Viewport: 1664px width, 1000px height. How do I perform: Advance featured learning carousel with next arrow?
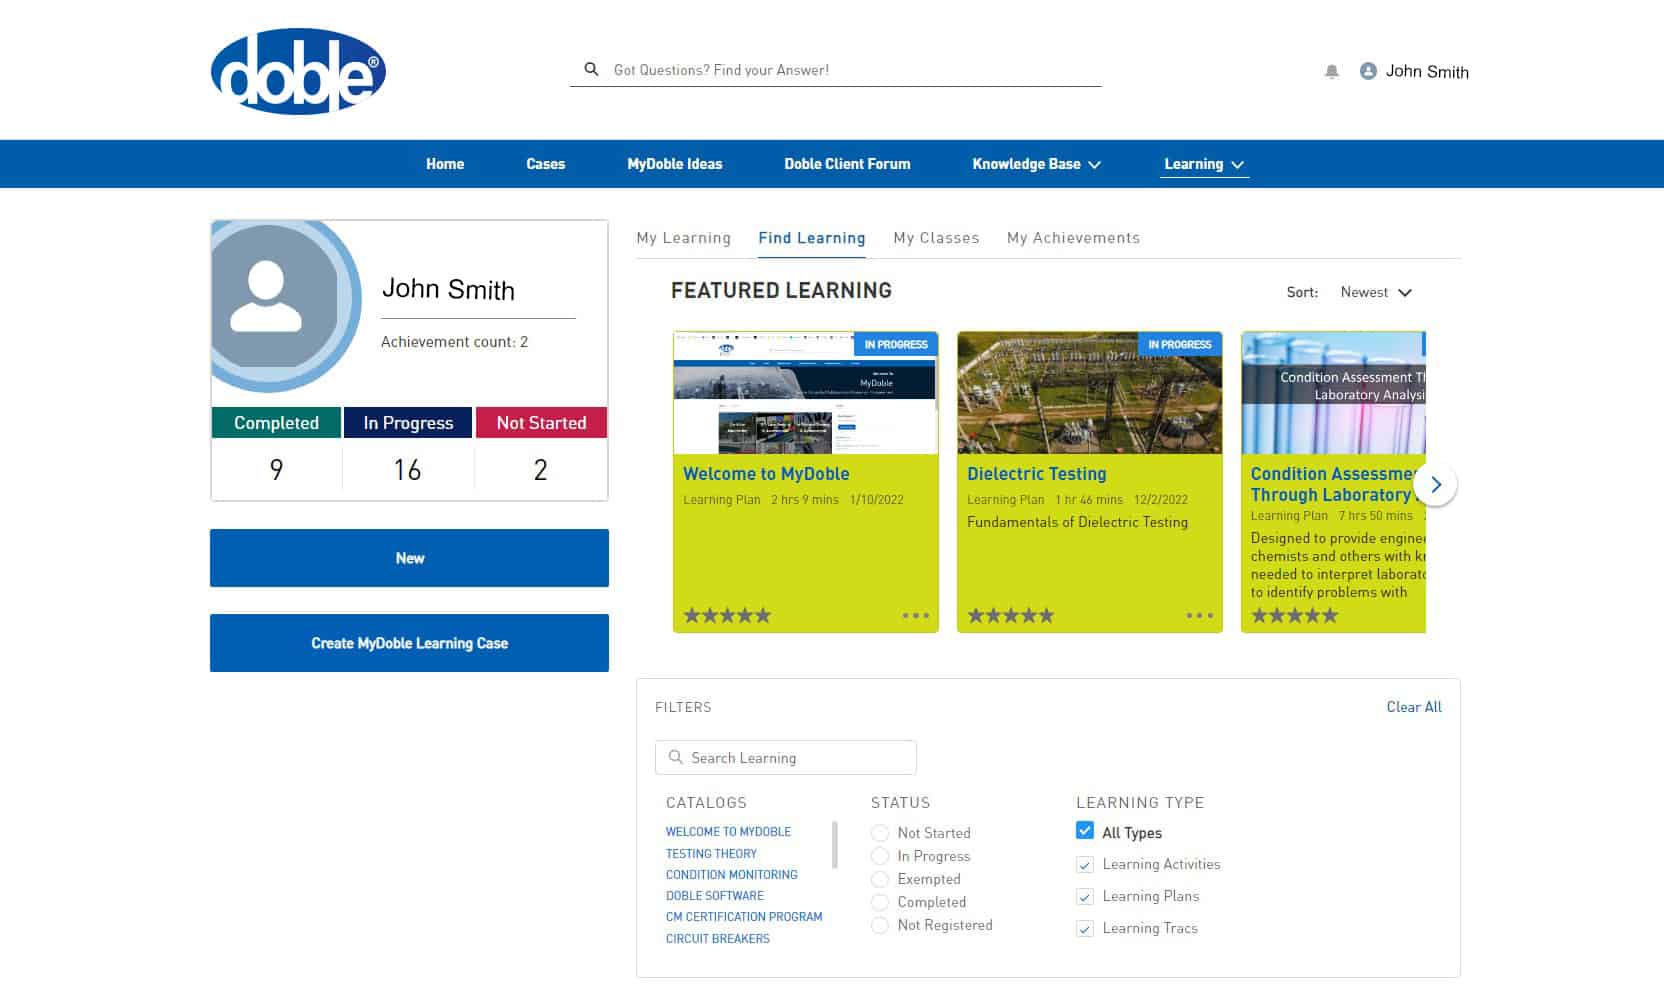[x=1436, y=485]
